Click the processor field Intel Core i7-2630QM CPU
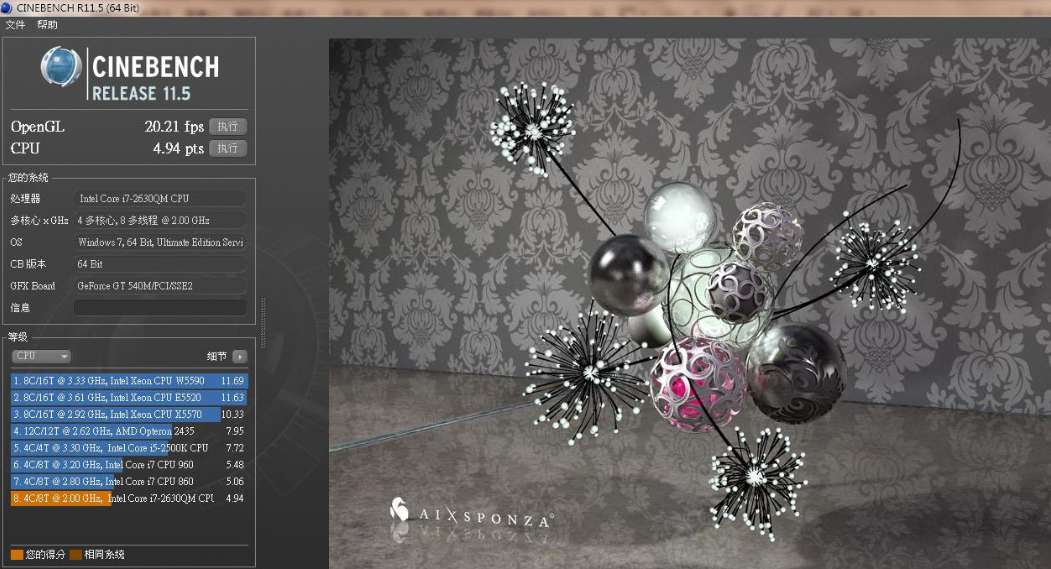 pos(160,198)
